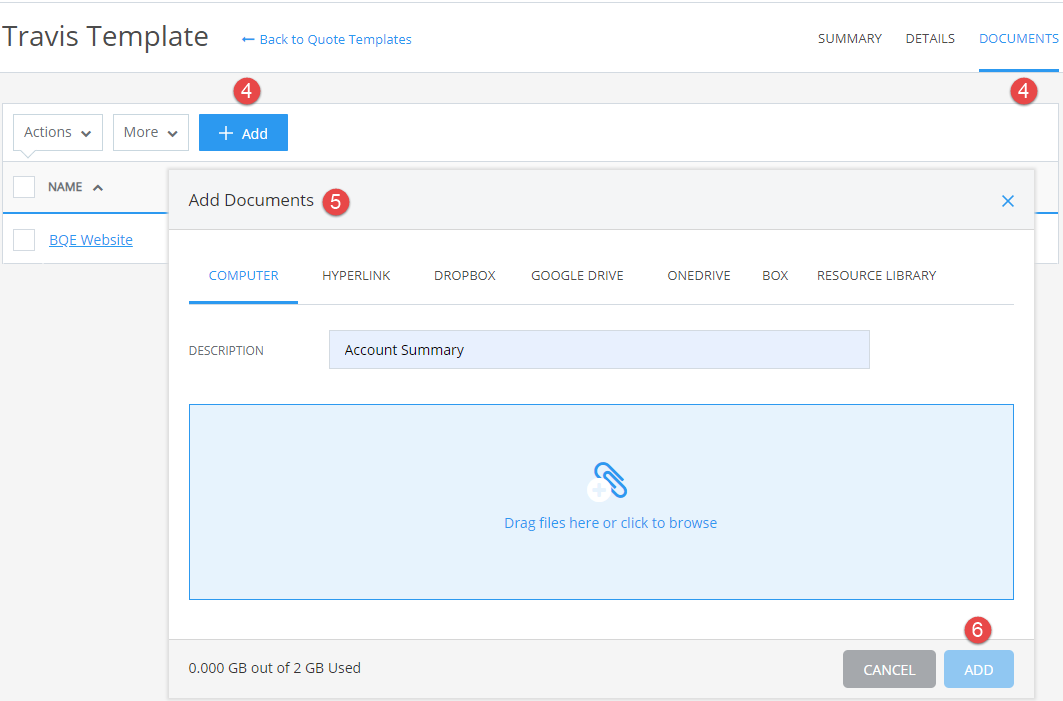Open the Actions dropdown

pos(58,132)
